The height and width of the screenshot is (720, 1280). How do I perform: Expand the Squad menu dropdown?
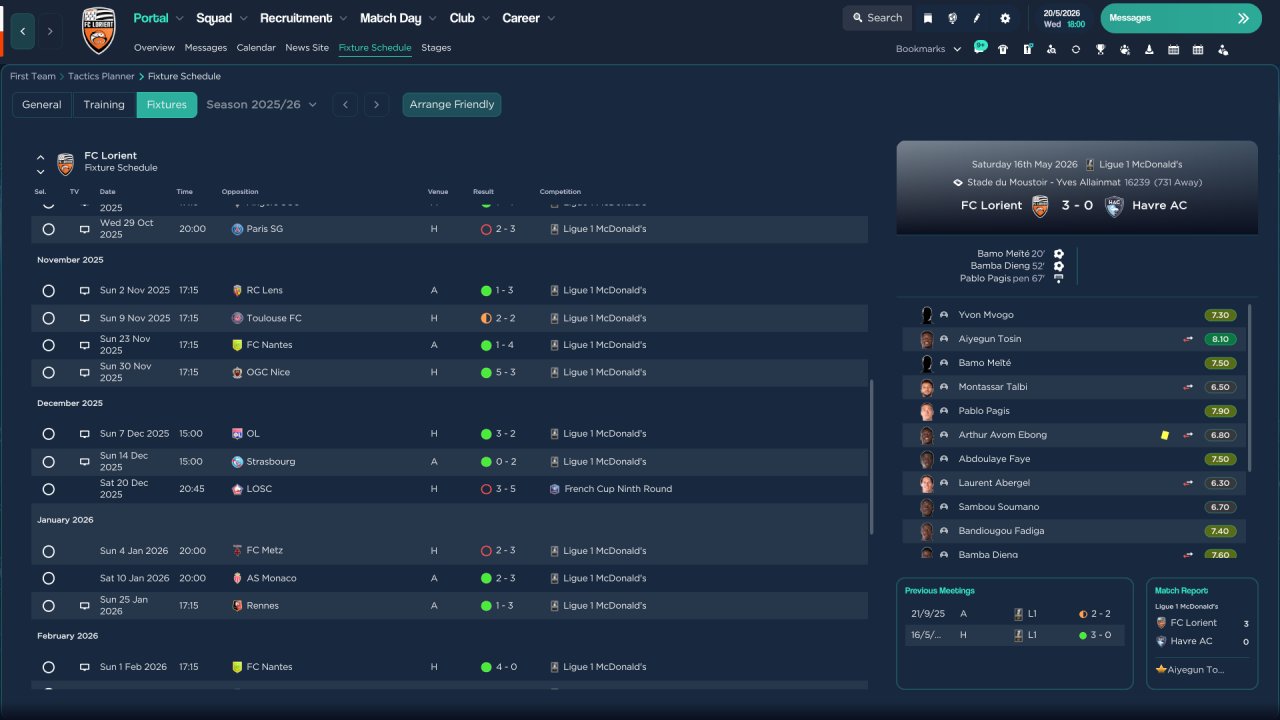(x=221, y=18)
